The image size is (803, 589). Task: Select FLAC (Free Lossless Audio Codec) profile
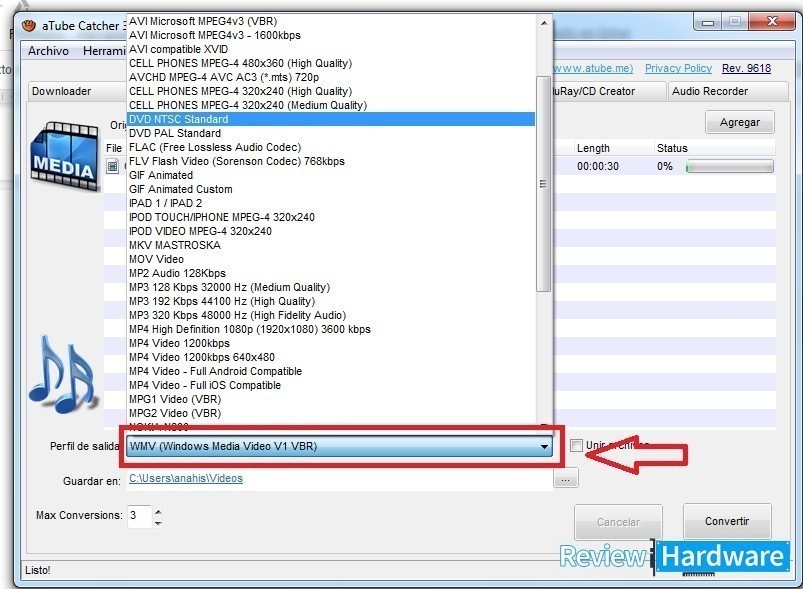(x=331, y=147)
